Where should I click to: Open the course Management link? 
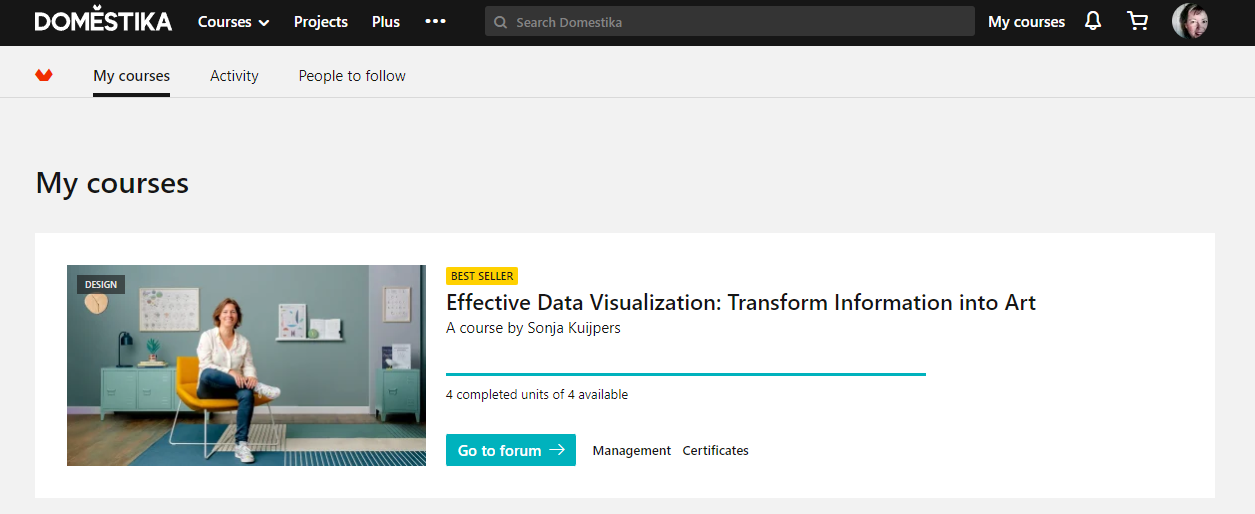pos(631,451)
